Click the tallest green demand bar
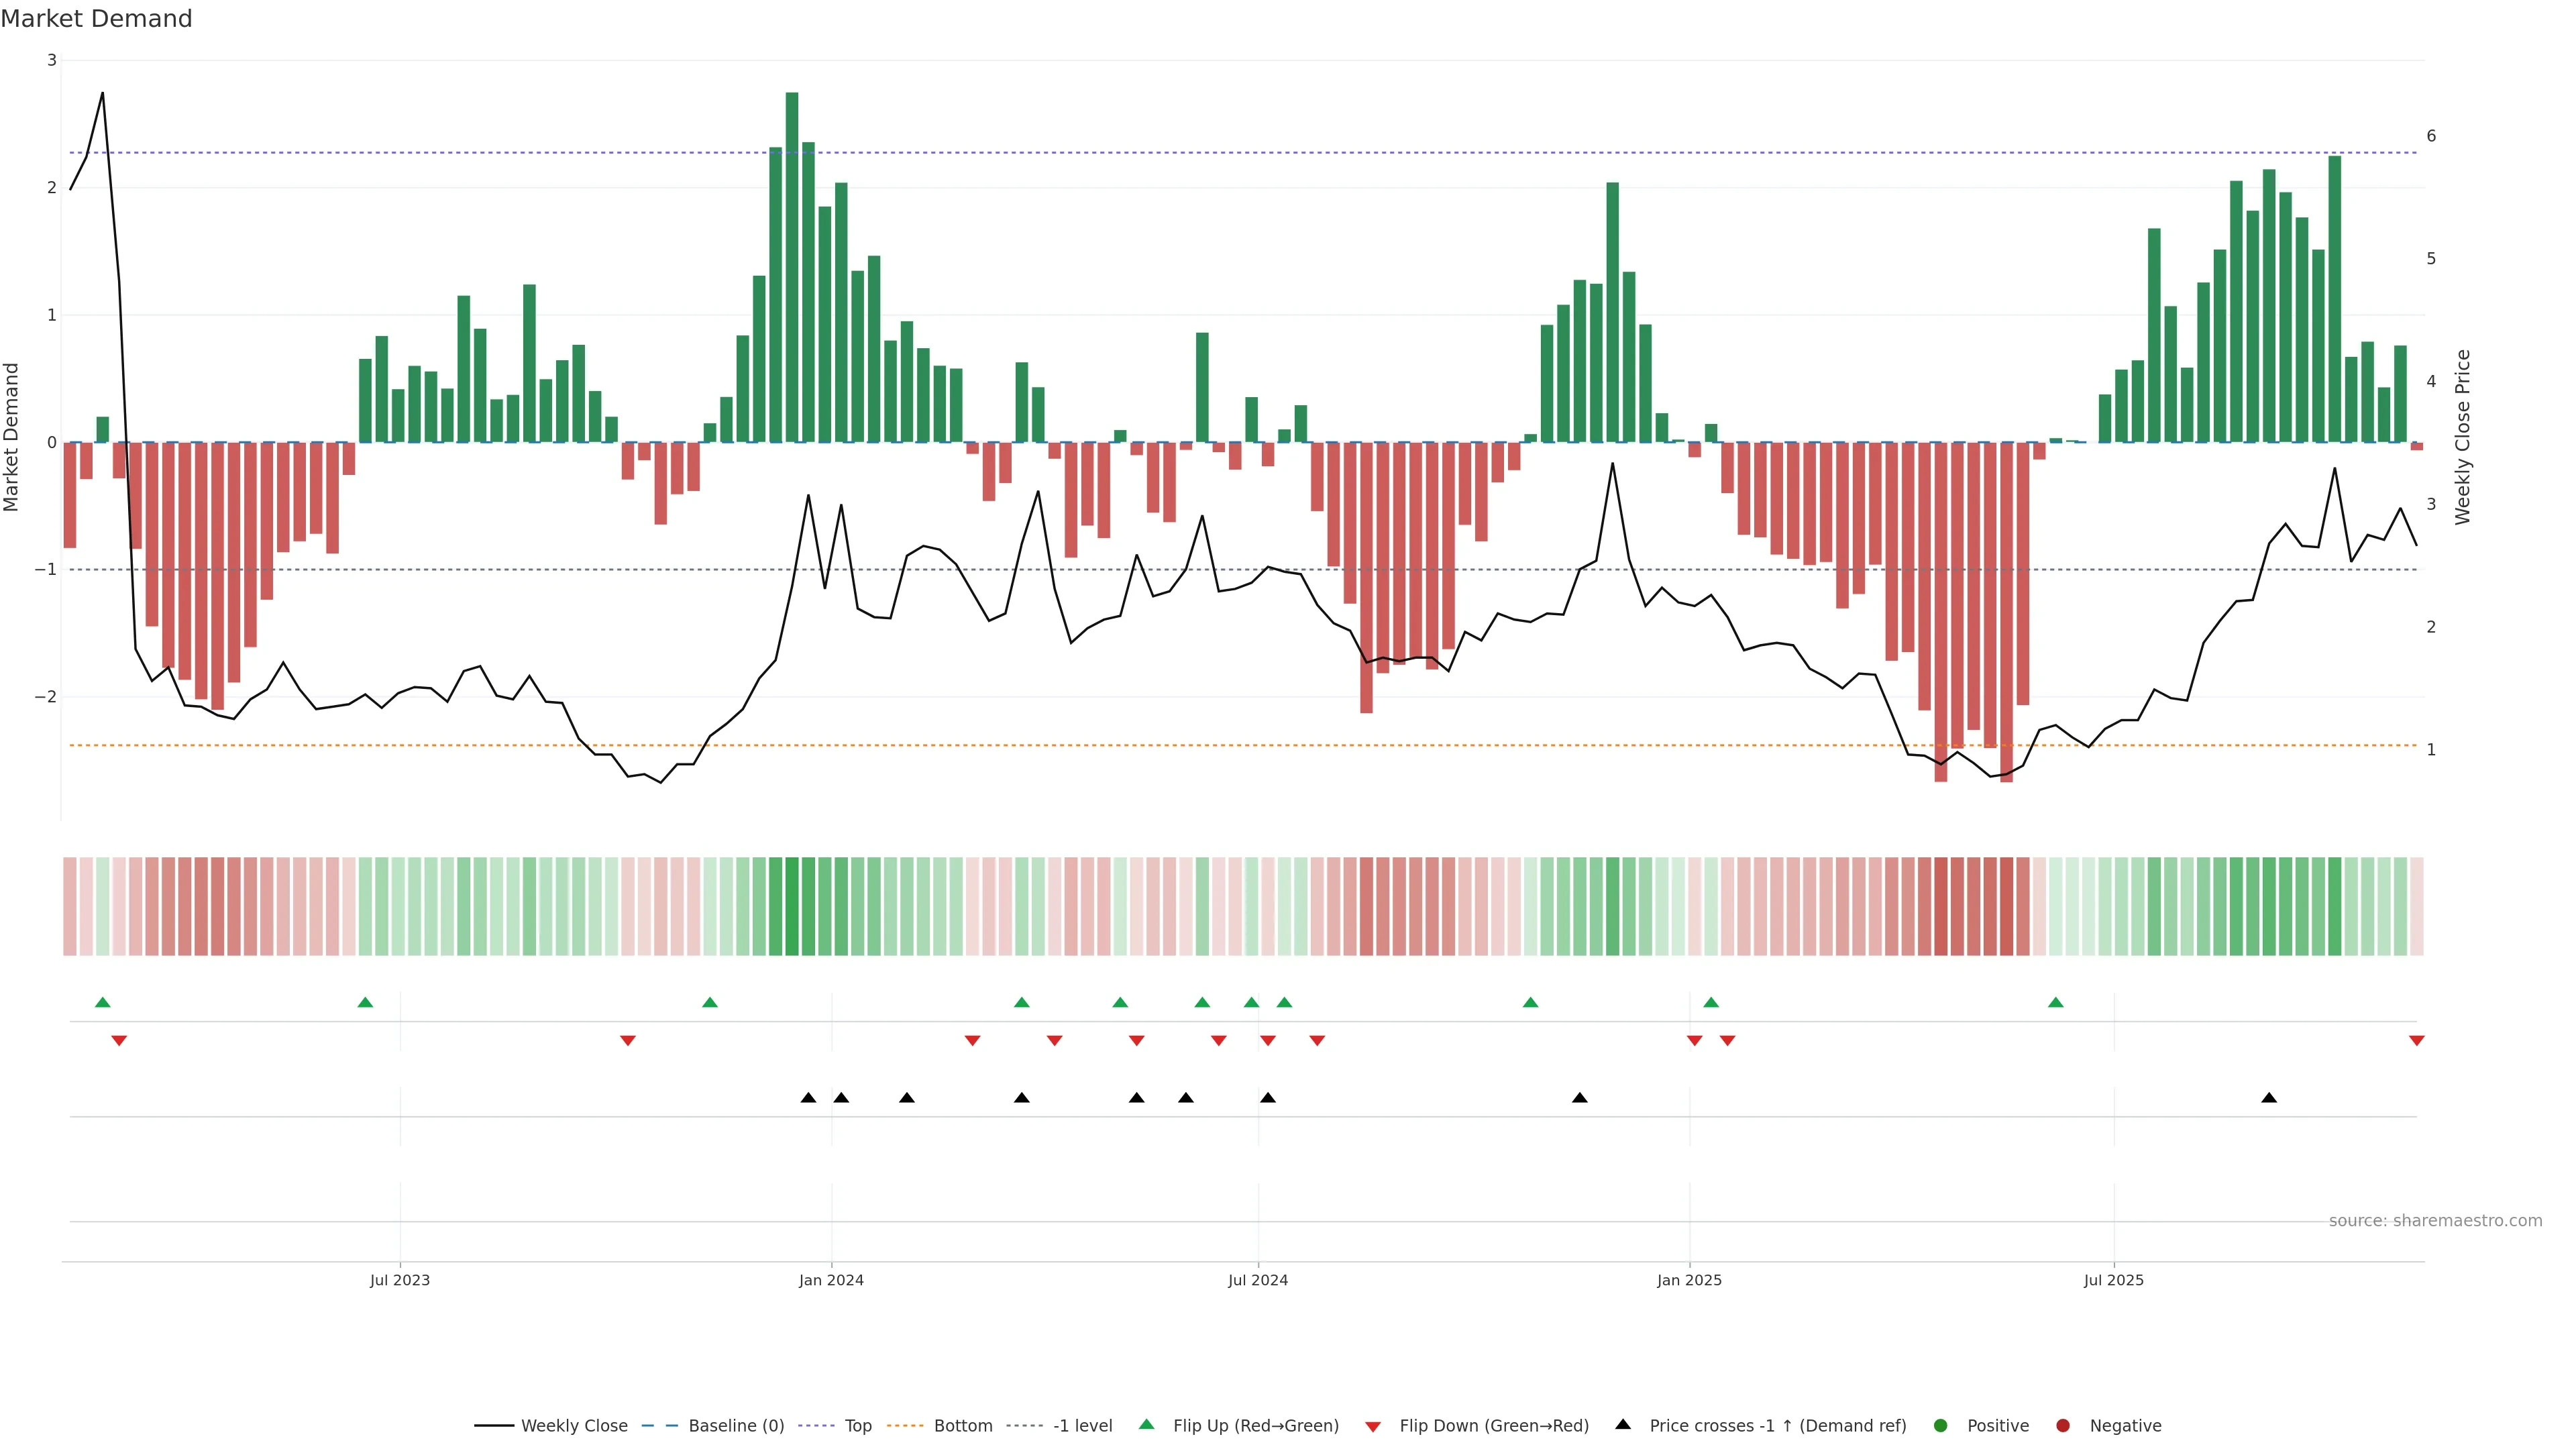 tap(792, 268)
